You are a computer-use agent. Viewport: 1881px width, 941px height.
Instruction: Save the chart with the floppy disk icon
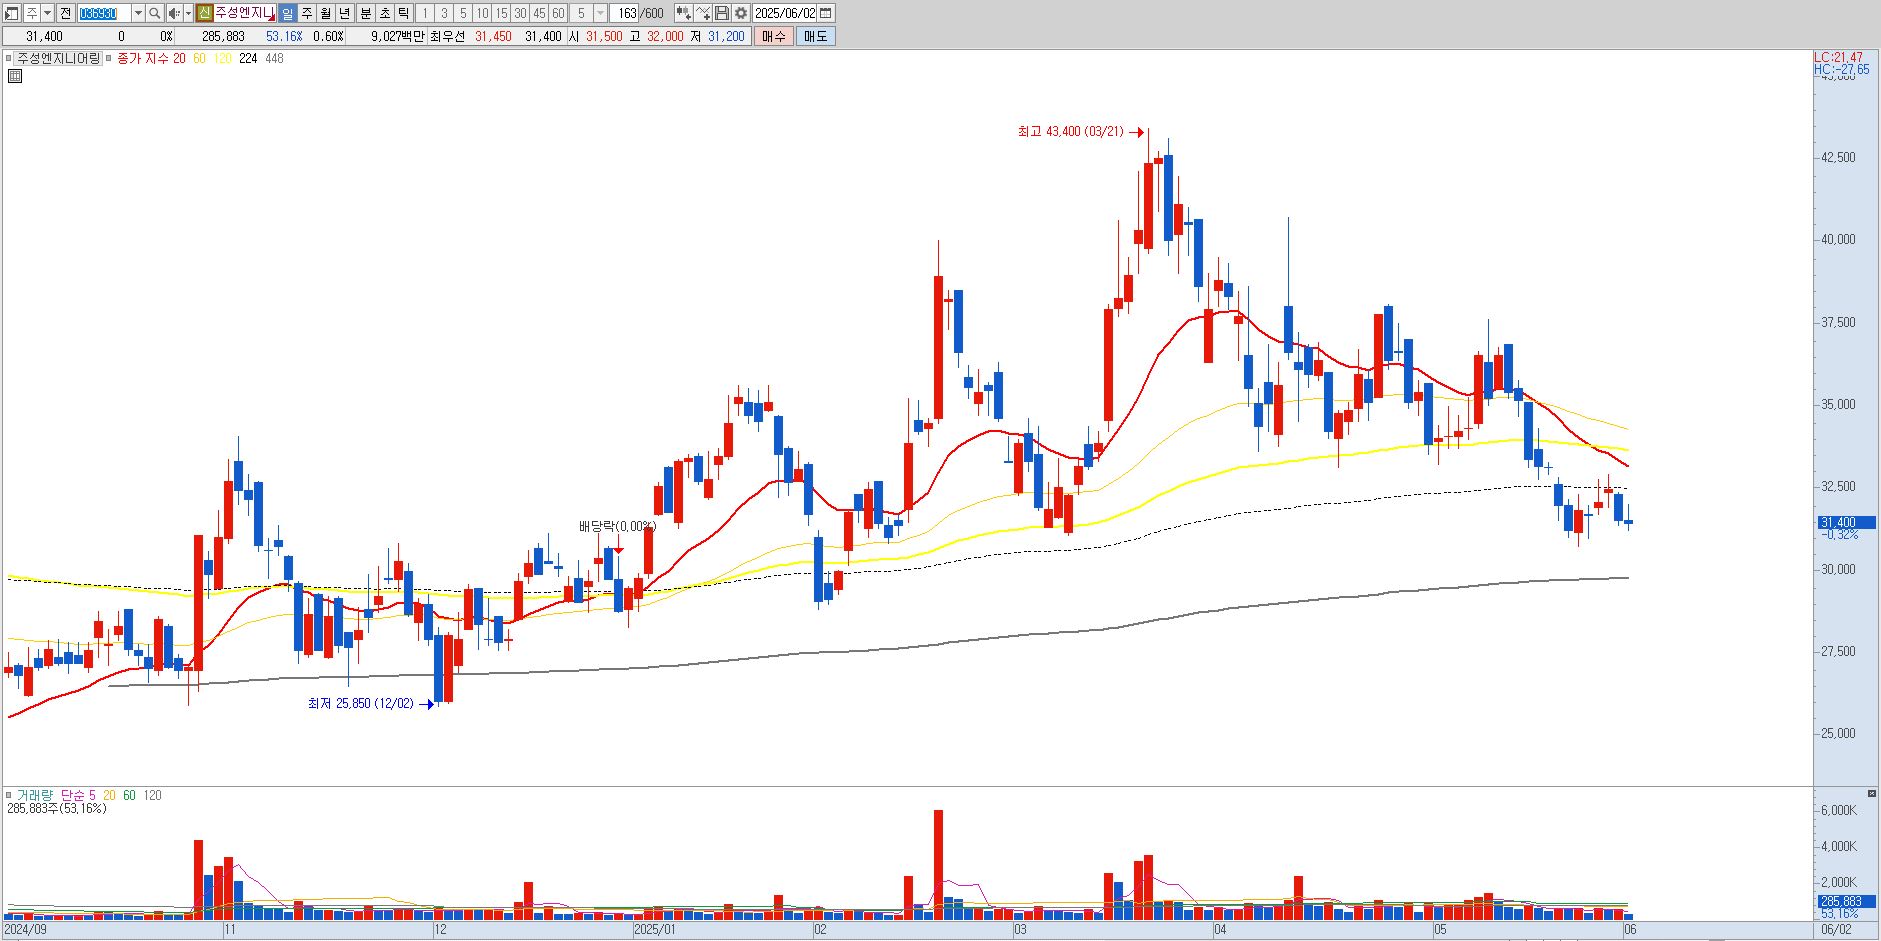click(x=722, y=13)
